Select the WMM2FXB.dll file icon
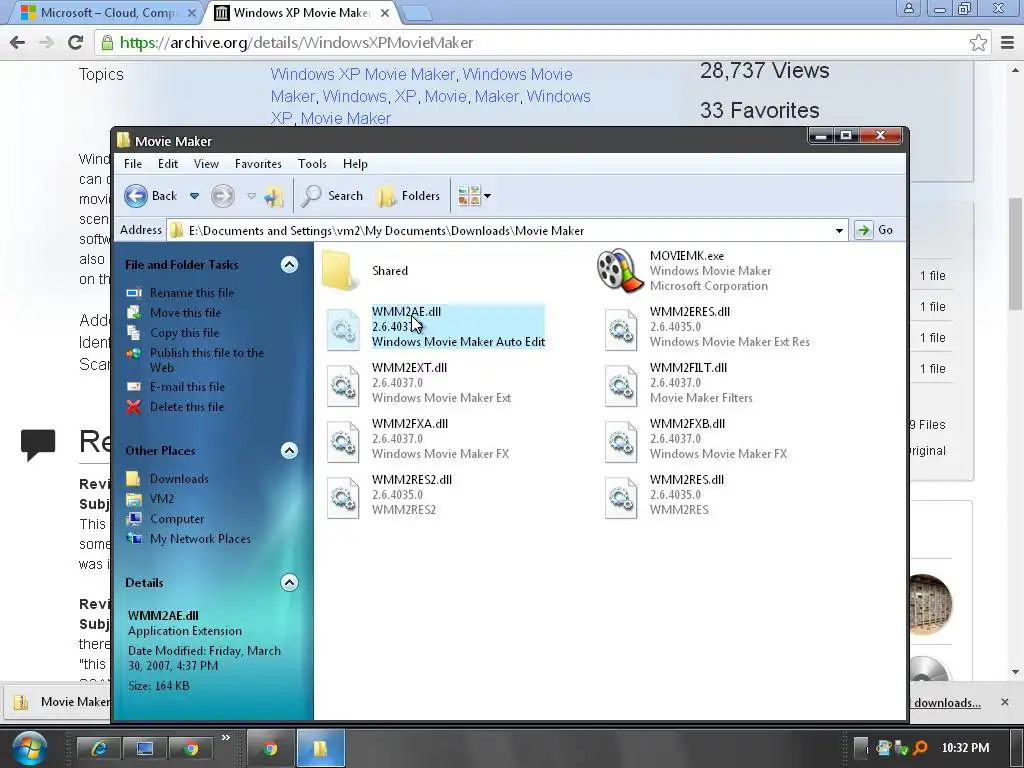Image resolution: width=1024 pixels, height=768 pixels. pos(620,441)
